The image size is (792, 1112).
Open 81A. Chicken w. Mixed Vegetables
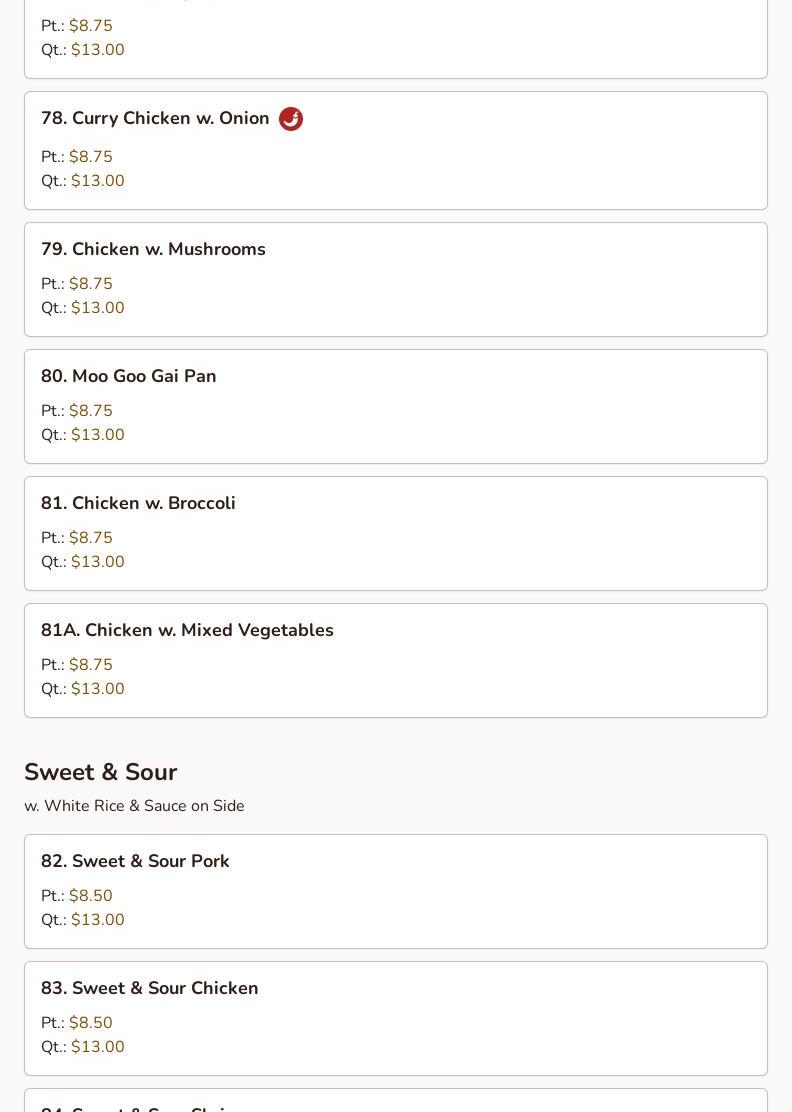187,630
